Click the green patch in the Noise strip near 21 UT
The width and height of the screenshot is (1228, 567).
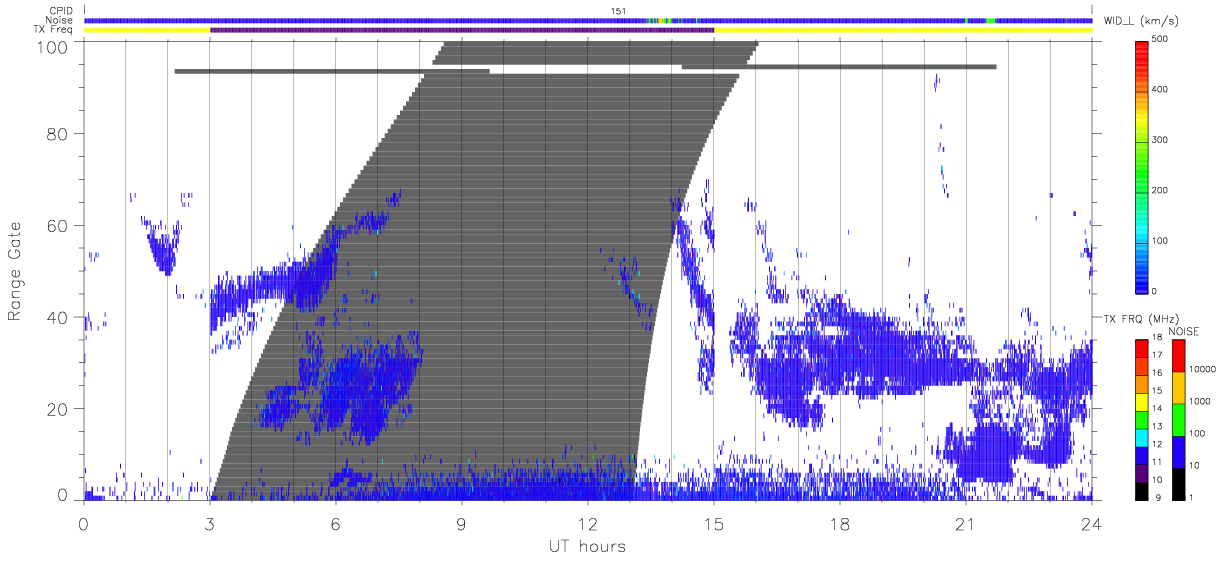coord(991,20)
